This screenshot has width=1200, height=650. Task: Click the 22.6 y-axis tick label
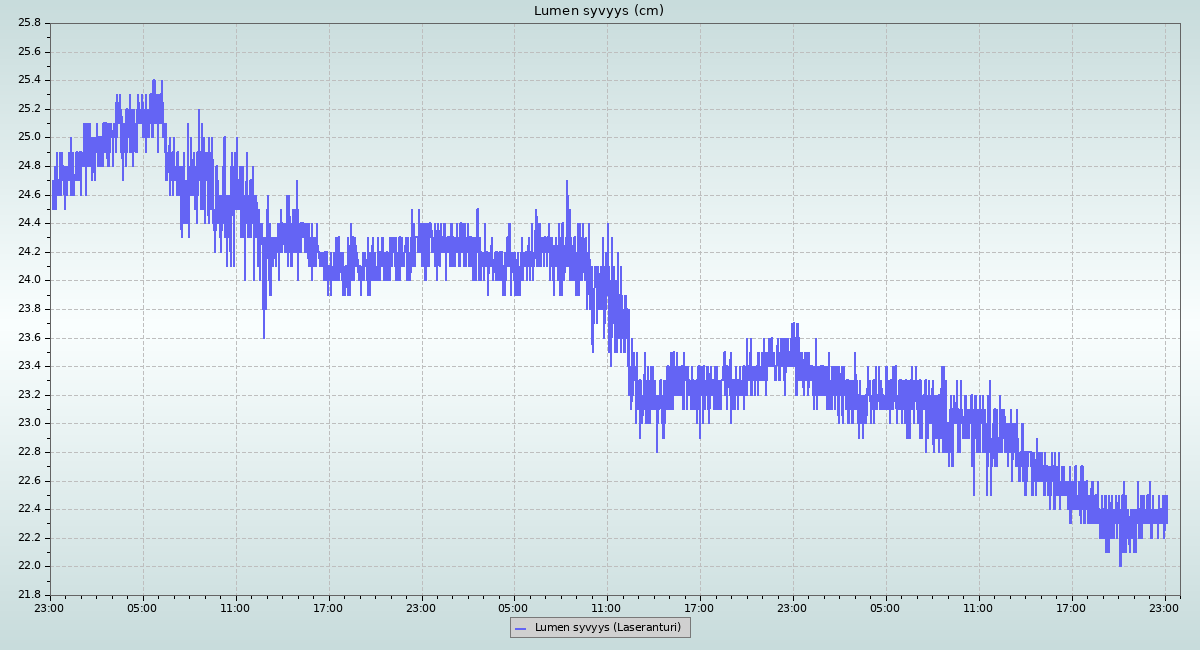(29, 480)
